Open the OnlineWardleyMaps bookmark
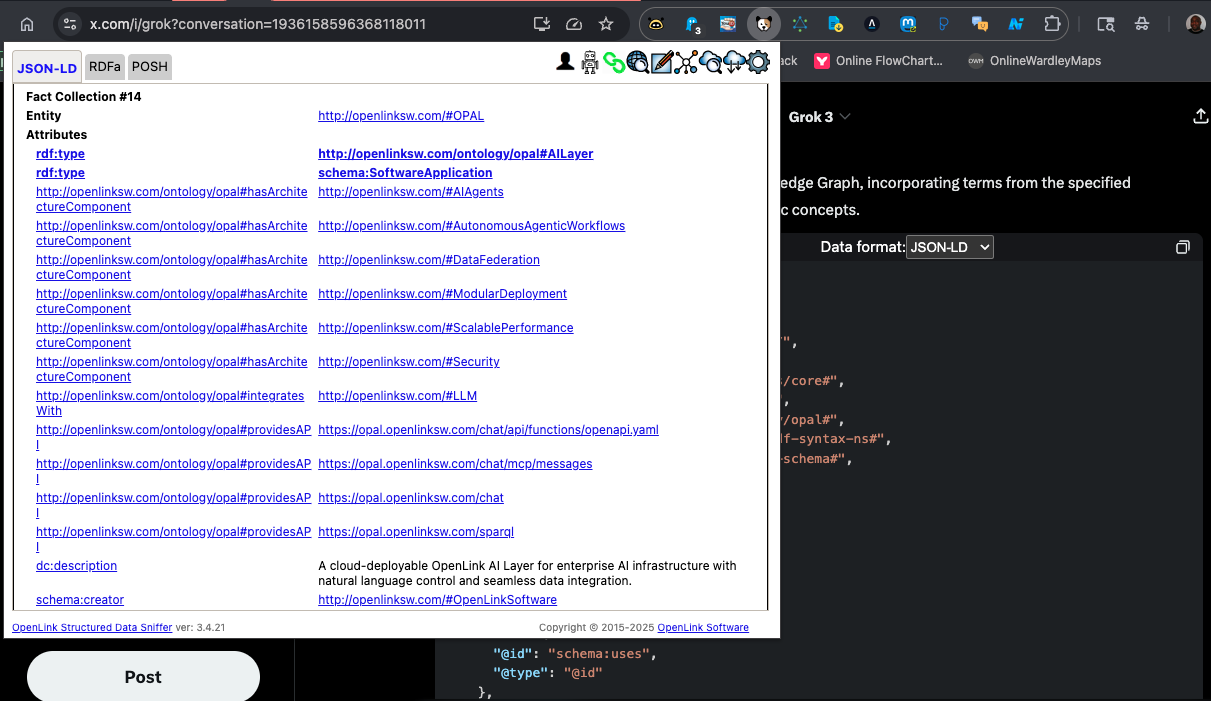The height and width of the screenshot is (701, 1211). click(1034, 61)
